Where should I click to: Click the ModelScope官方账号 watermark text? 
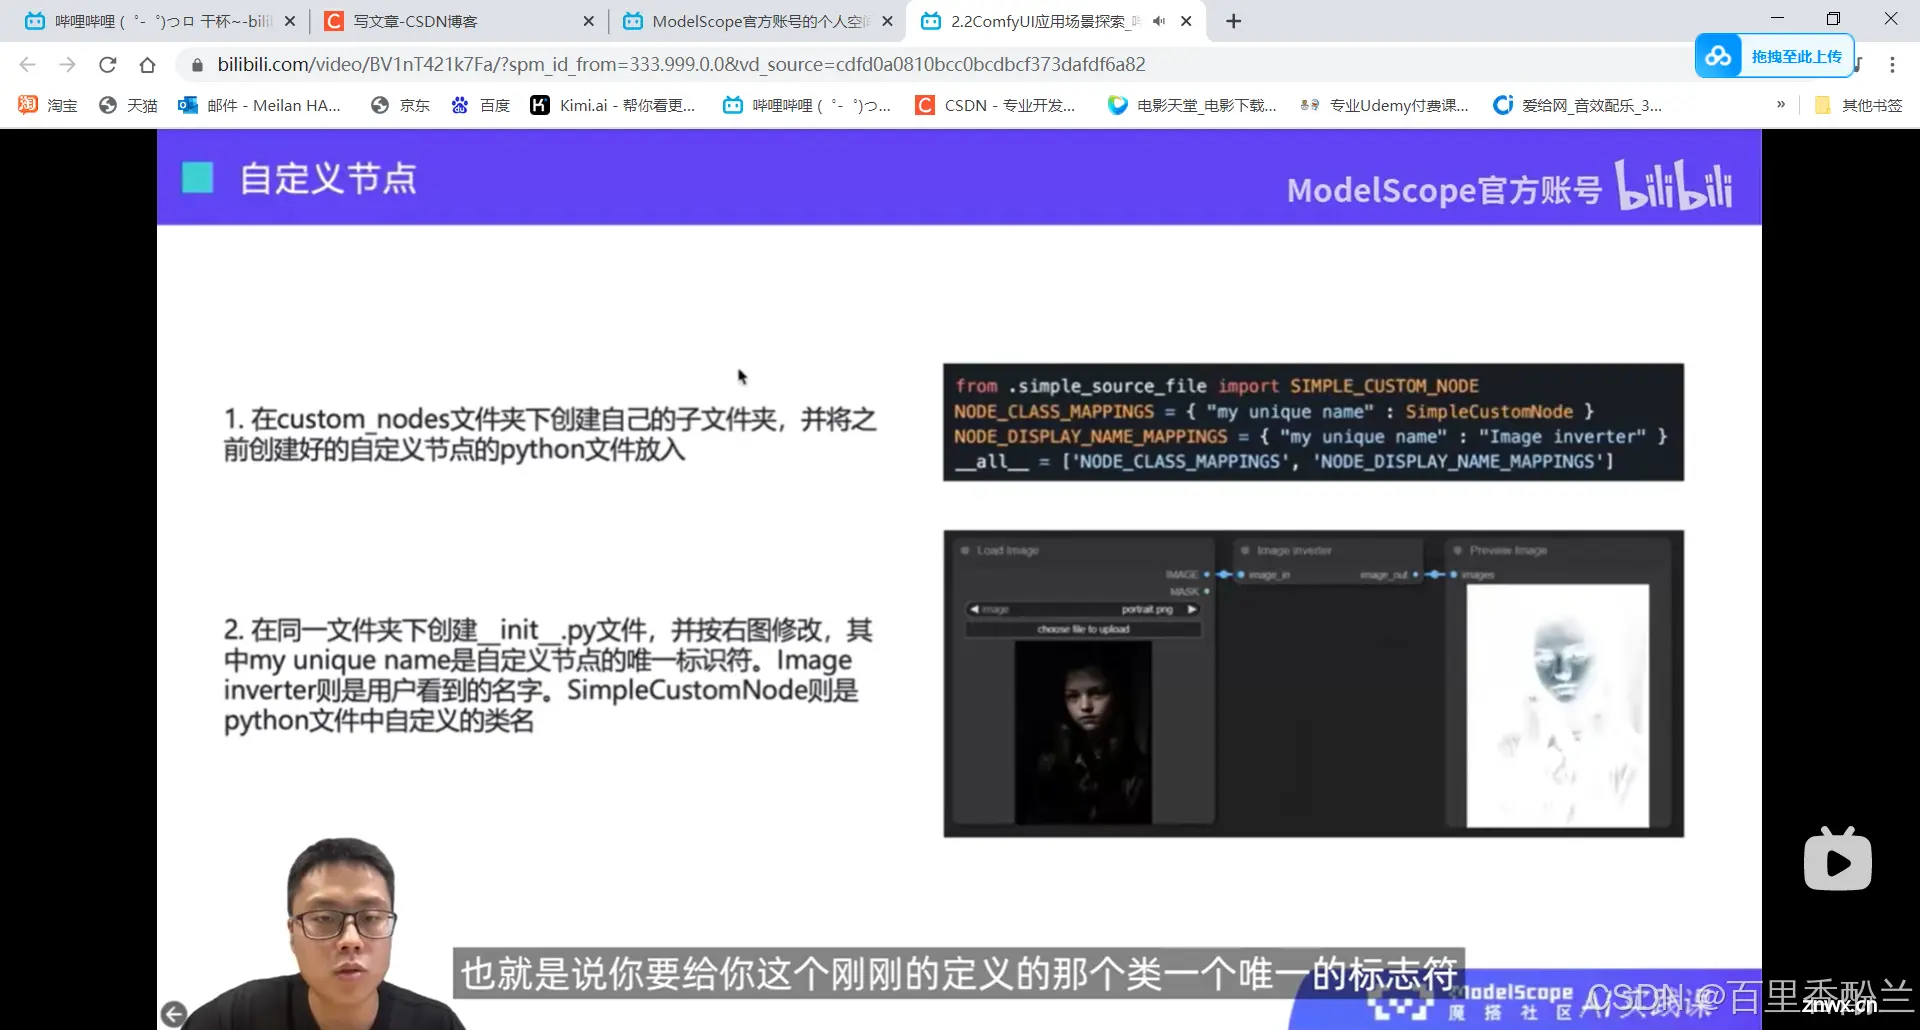pyautogui.click(x=1444, y=189)
